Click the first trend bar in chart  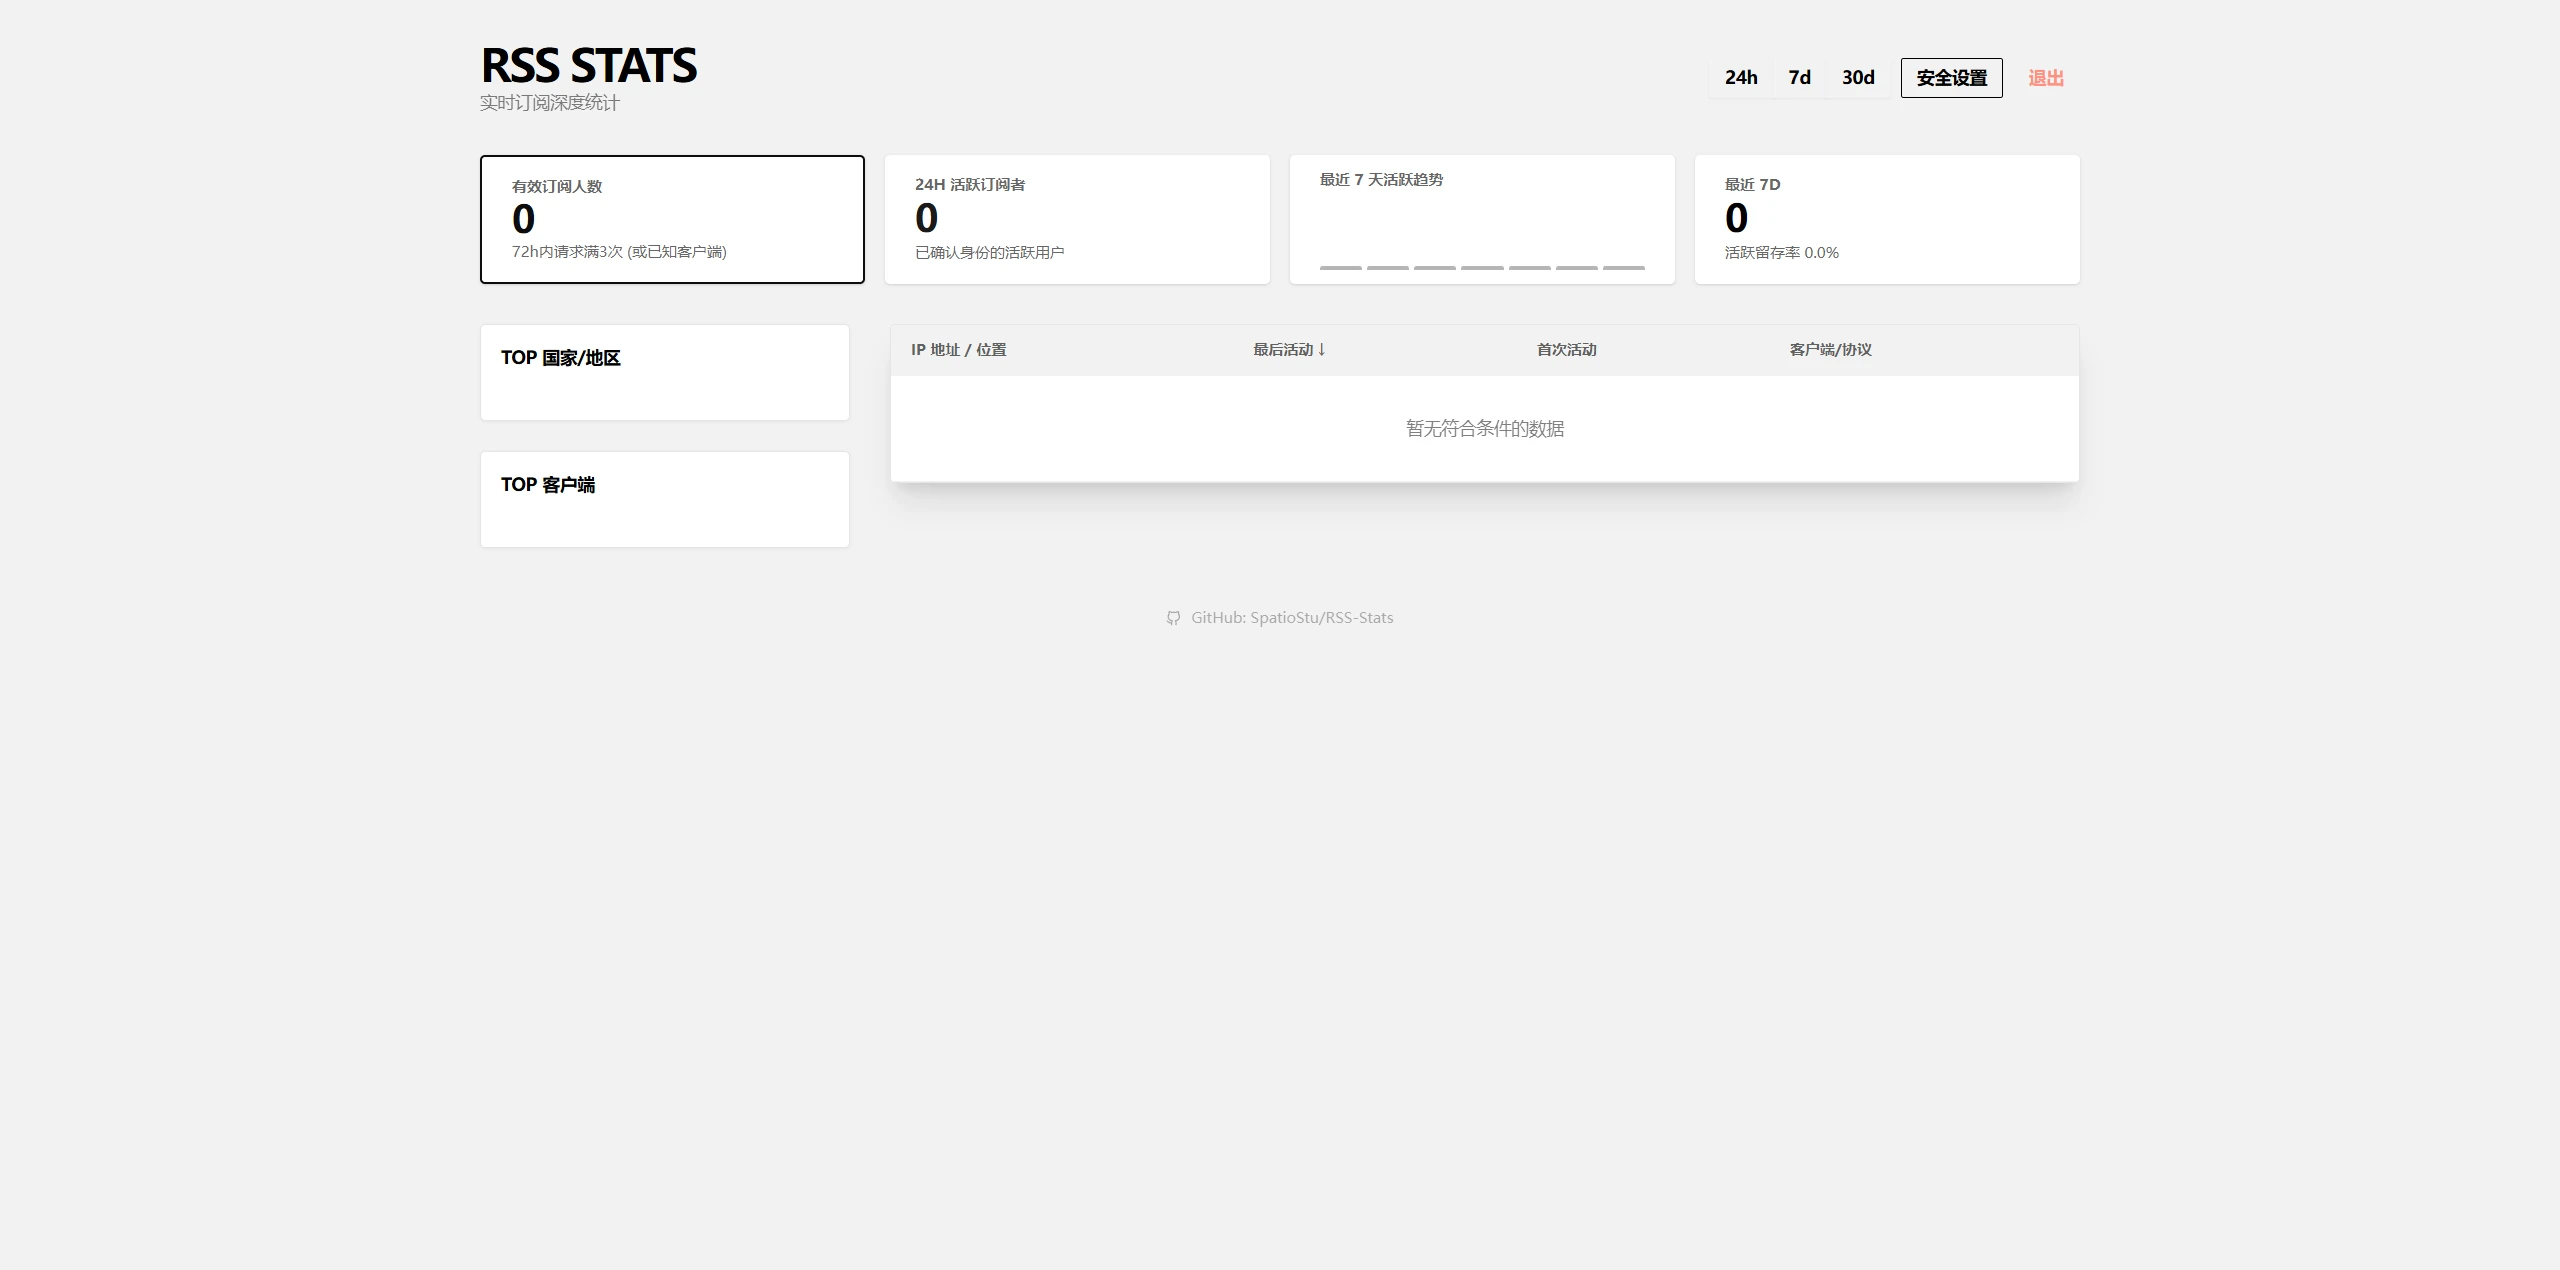[x=1340, y=268]
